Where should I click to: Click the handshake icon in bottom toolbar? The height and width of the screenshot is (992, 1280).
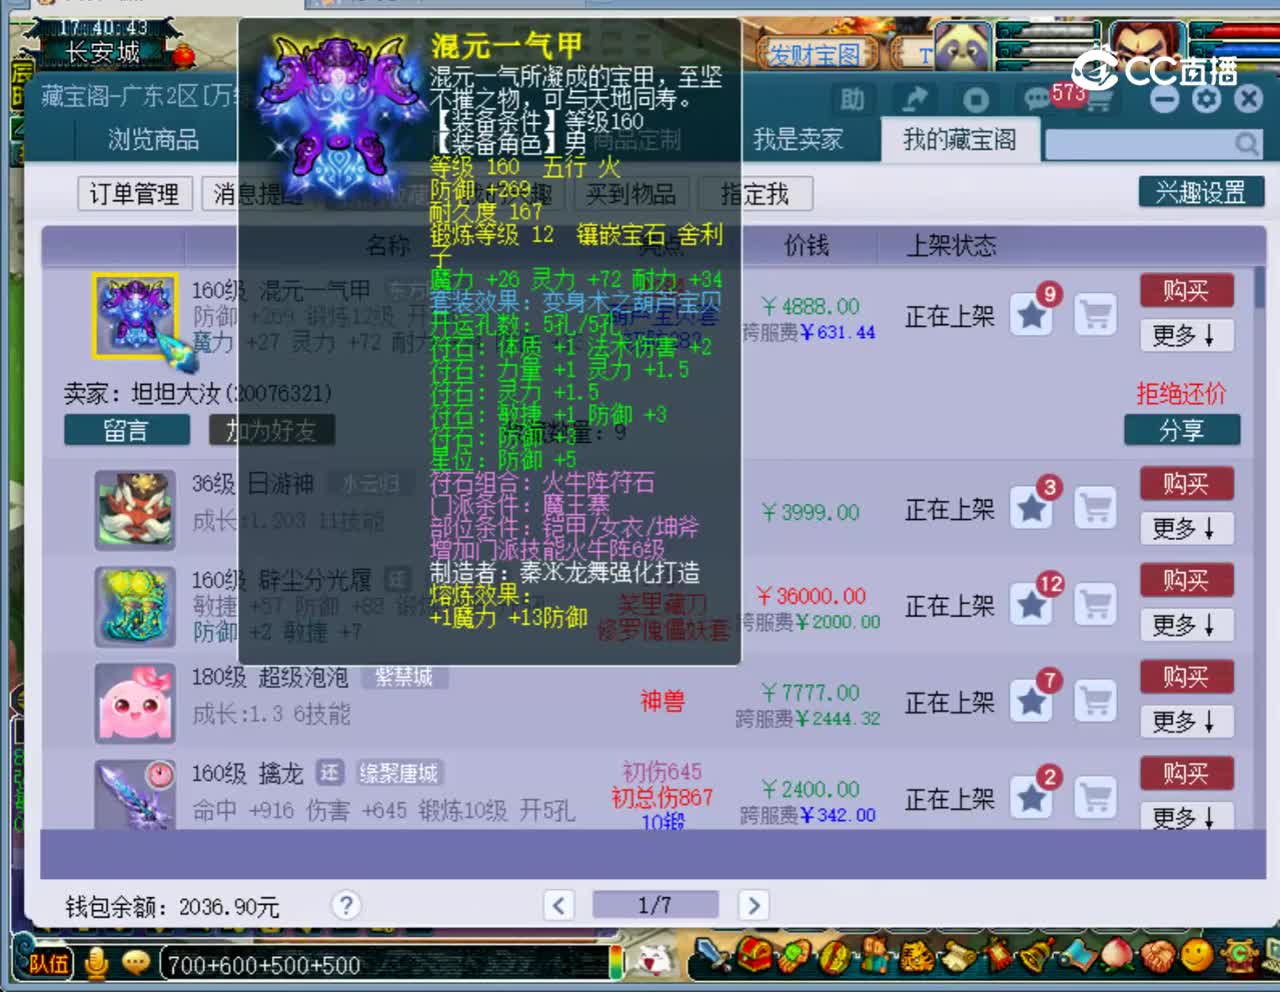click(1158, 955)
